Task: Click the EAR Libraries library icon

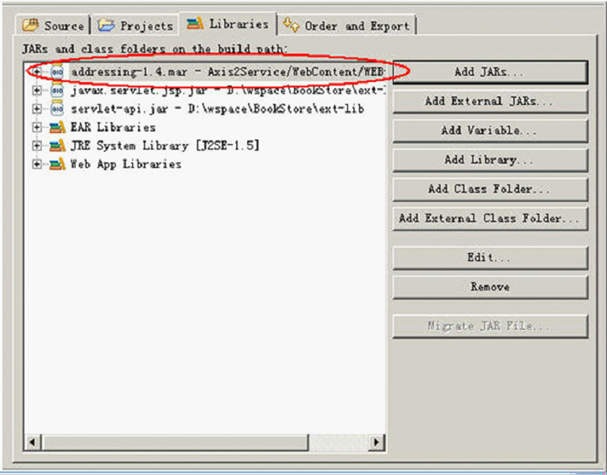Action: [57, 127]
